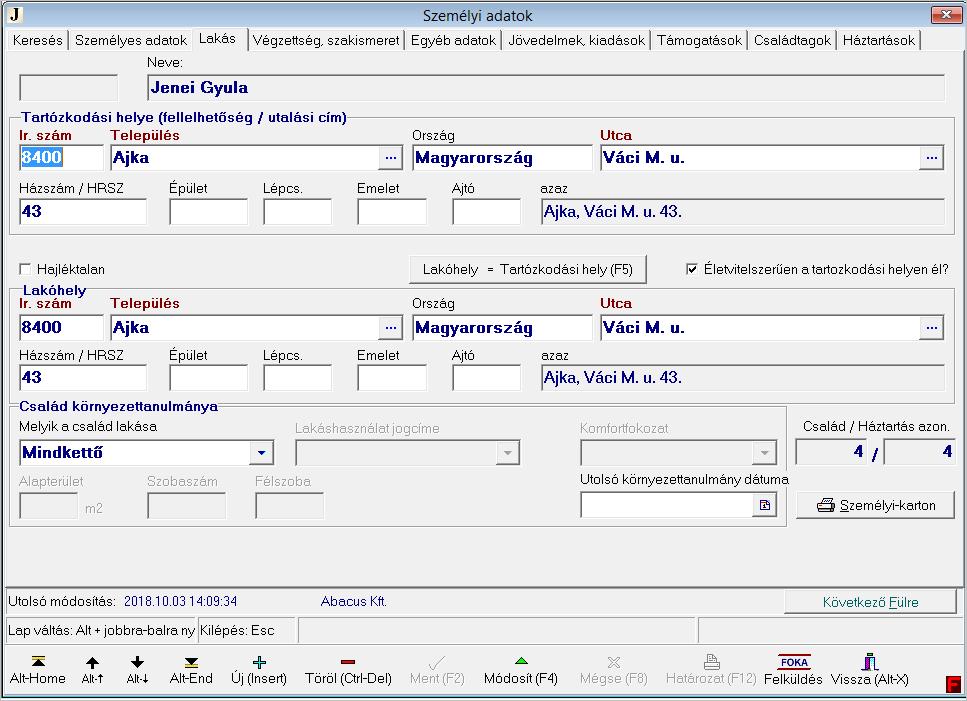Click the J application icon in title bar
The height and width of the screenshot is (701, 967).
tap(15, 14)
